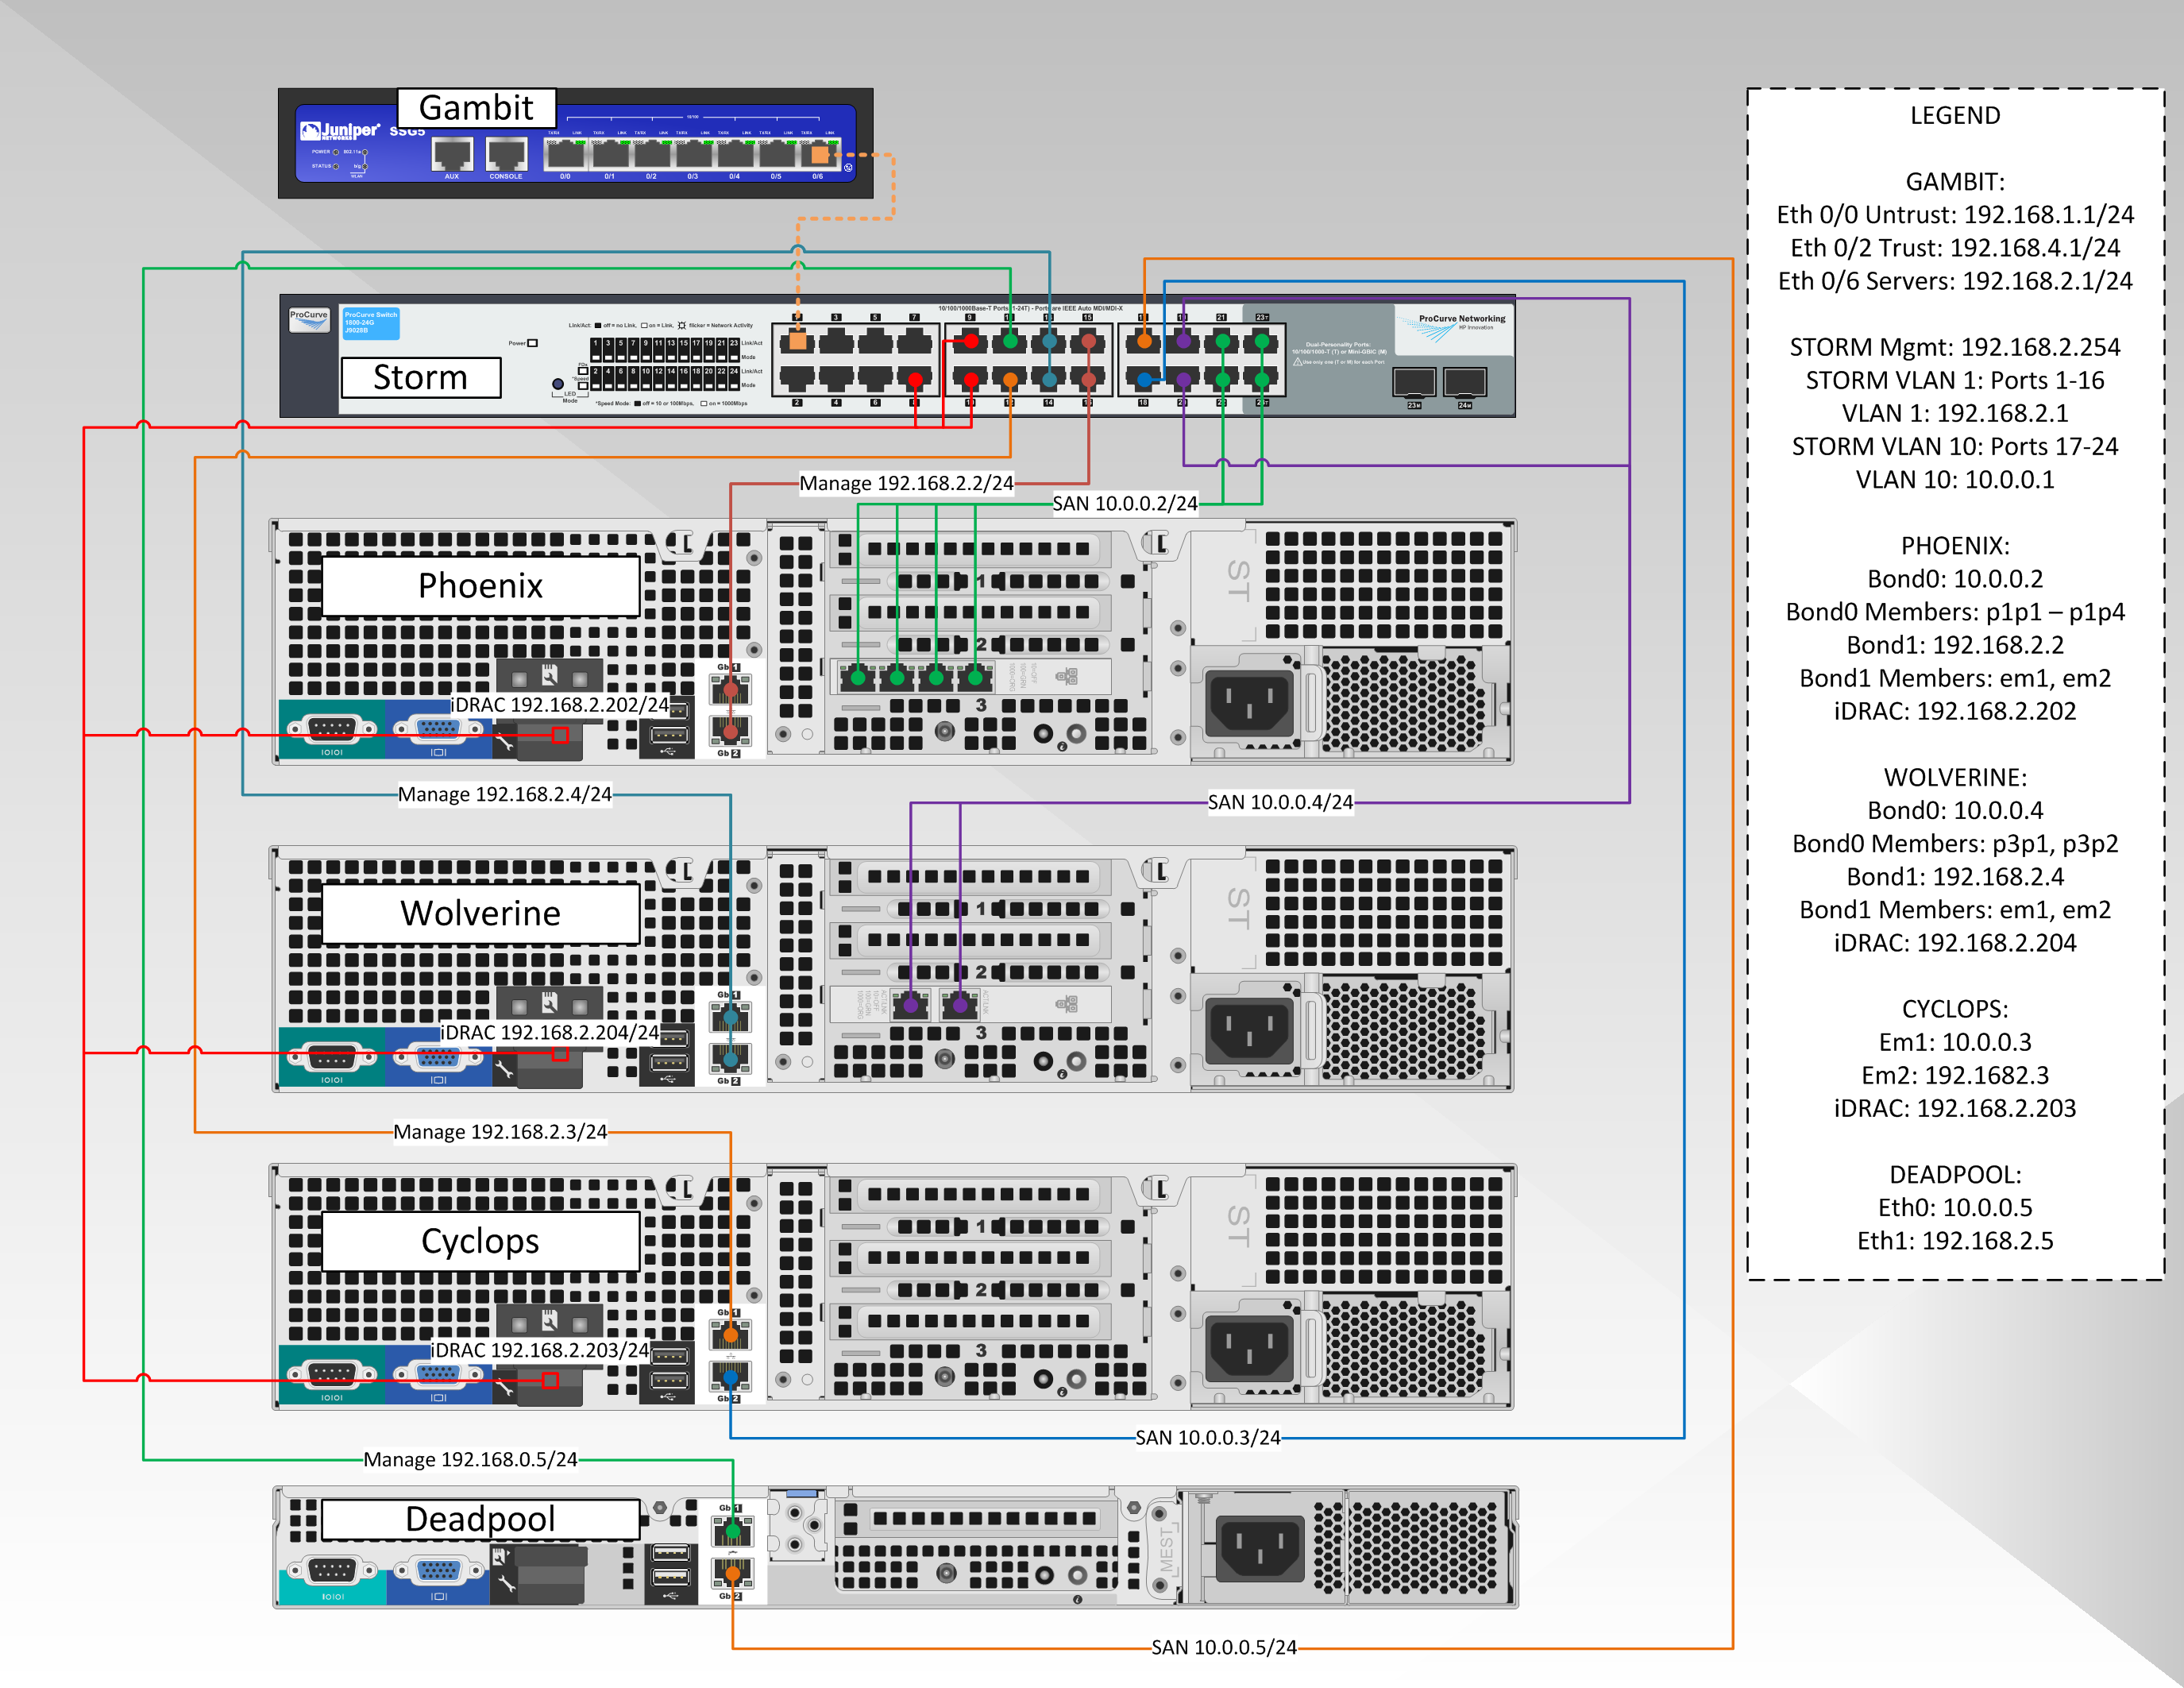Click the Juniper Networks logo on Gambit
This screenshot has height=1688, width=2184.
click(x=339, y=131)
